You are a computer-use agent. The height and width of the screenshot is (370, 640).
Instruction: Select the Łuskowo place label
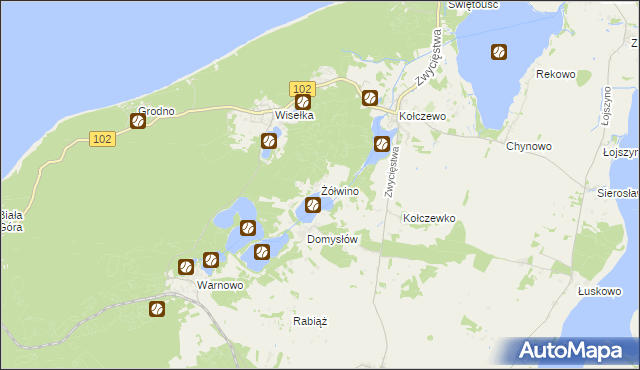tap(600, 291)
